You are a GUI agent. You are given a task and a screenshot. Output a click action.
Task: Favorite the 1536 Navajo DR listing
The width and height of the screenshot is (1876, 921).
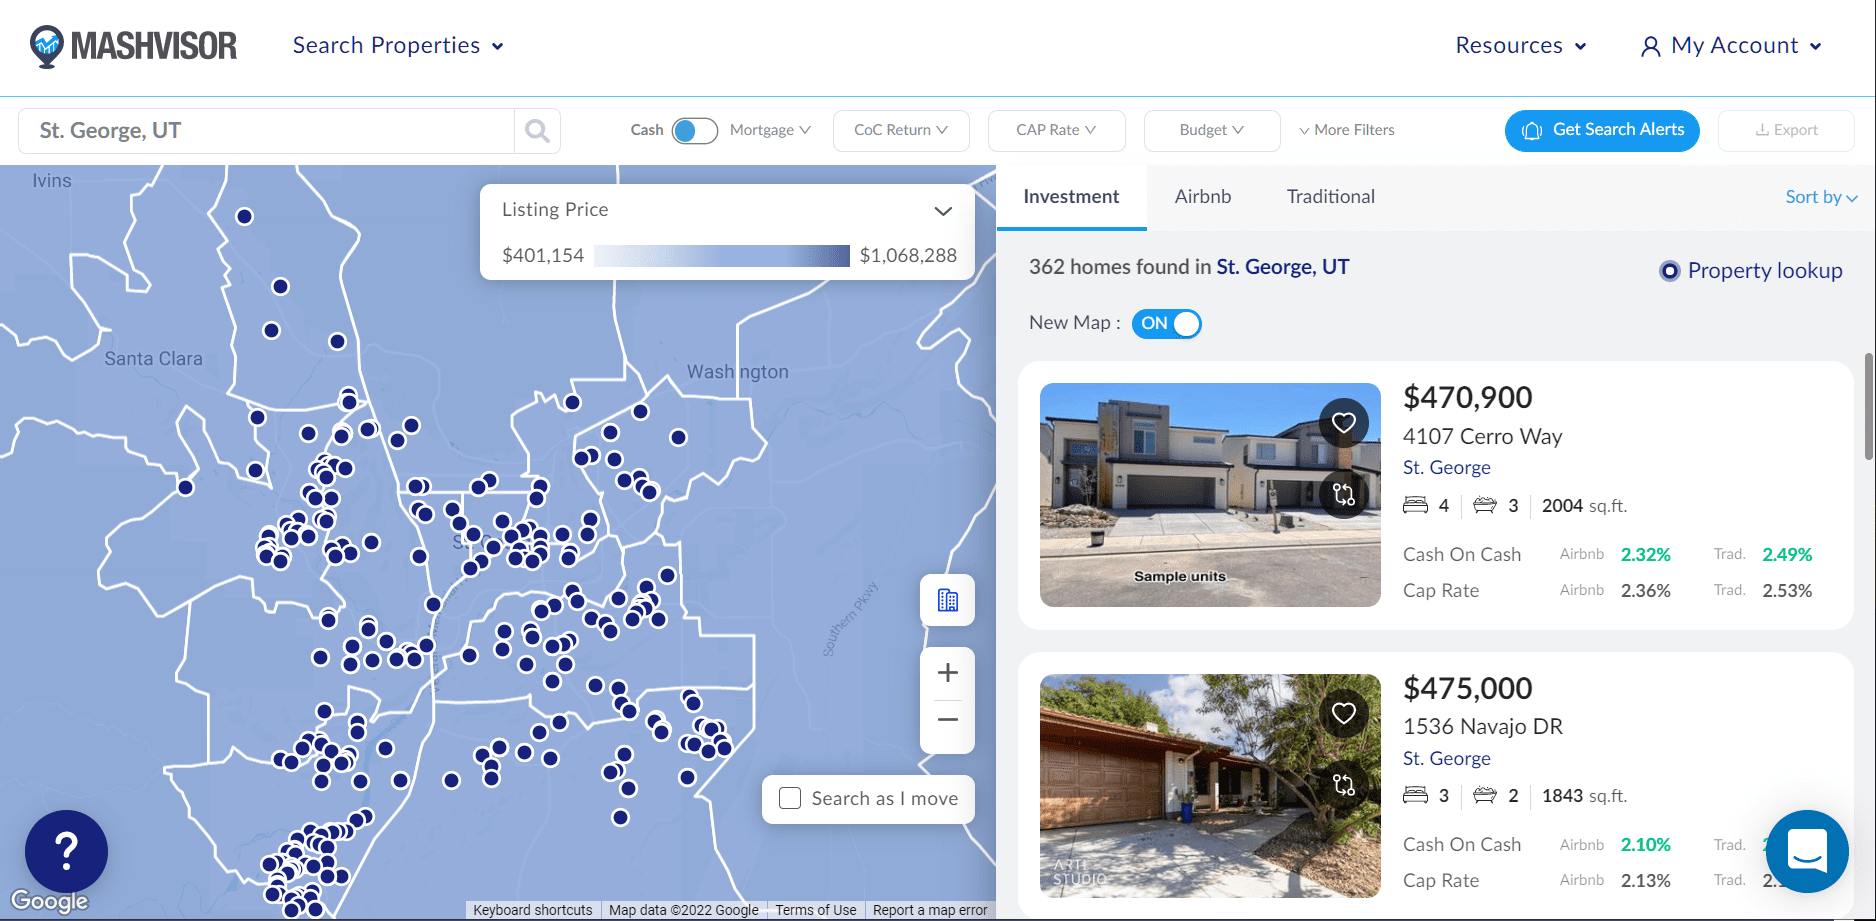coord(1343,713)
